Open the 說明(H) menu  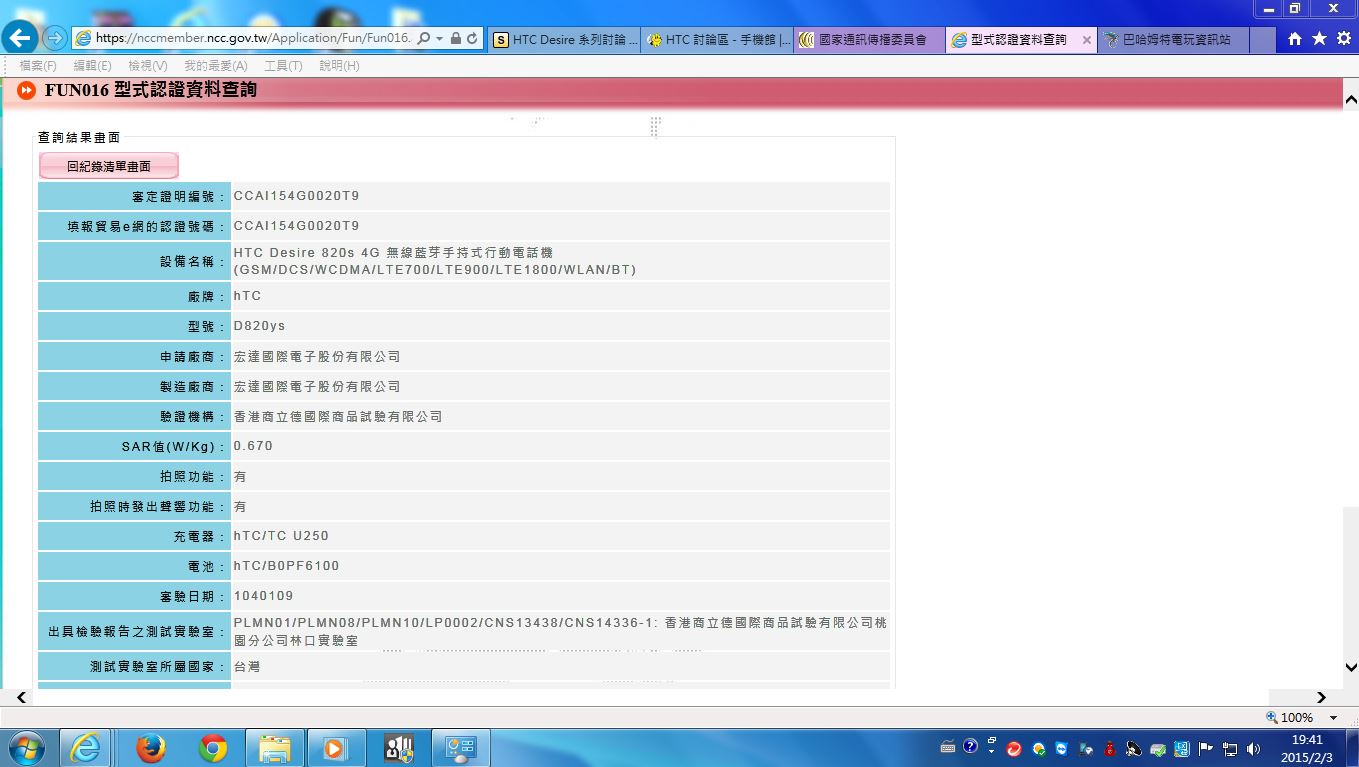click(339, 66)
